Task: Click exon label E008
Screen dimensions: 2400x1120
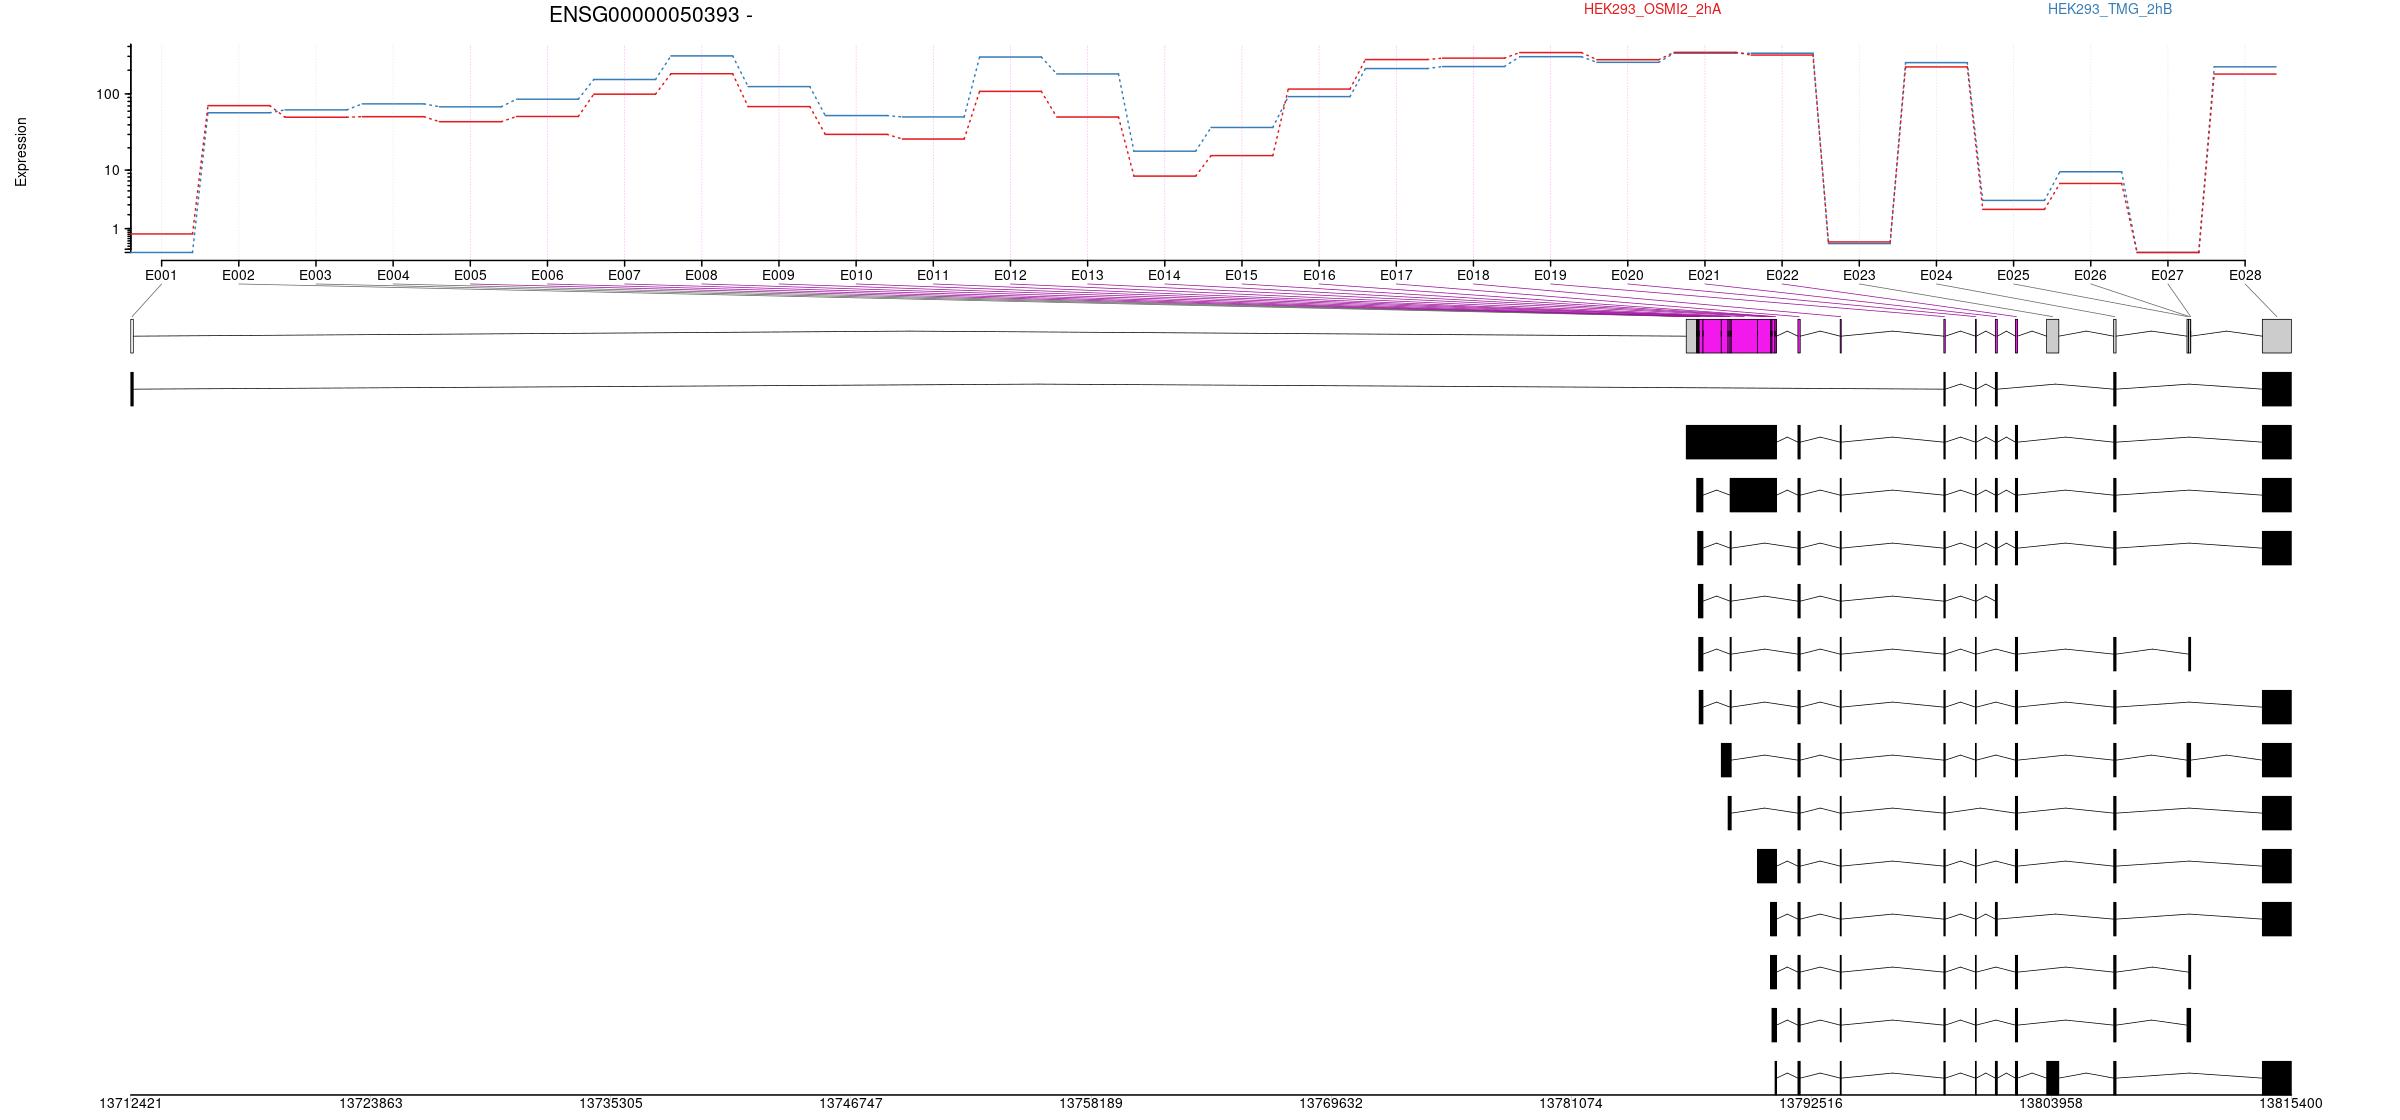Action: point(701,275)
